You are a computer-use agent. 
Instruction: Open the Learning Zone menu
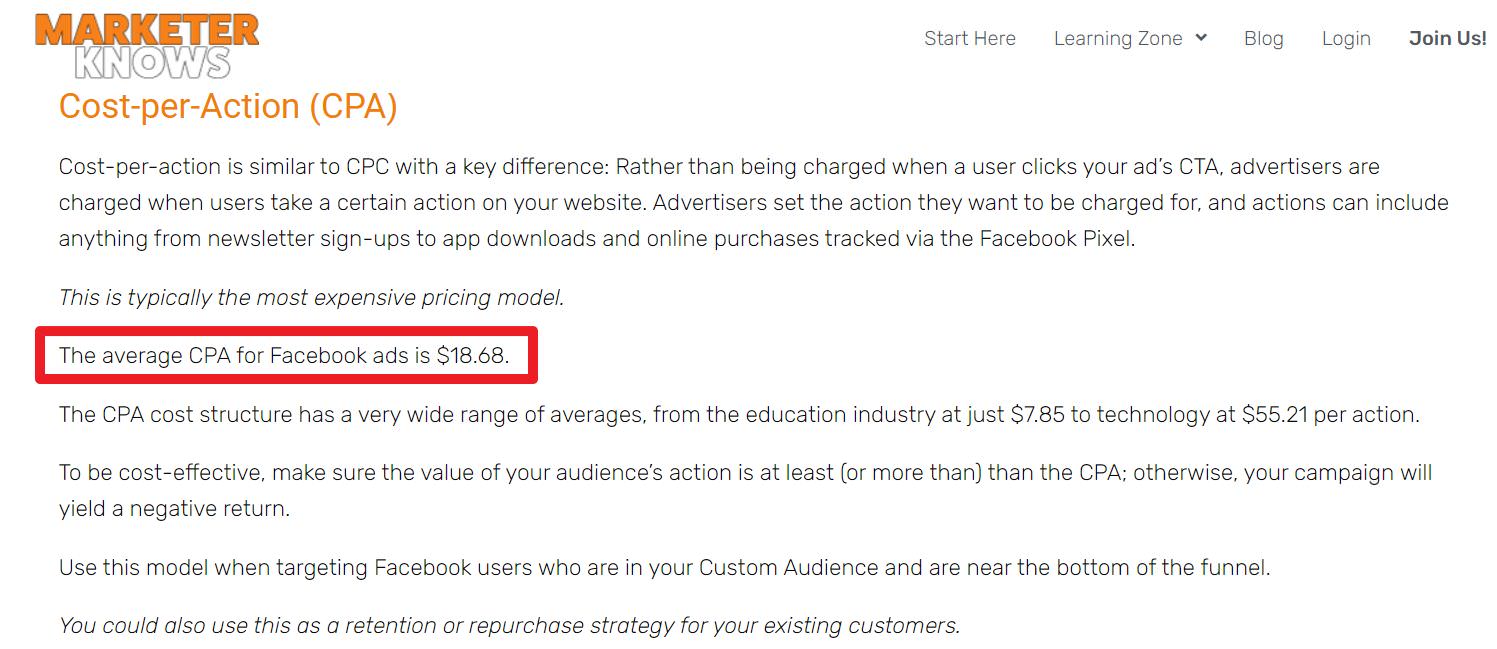1120,38
